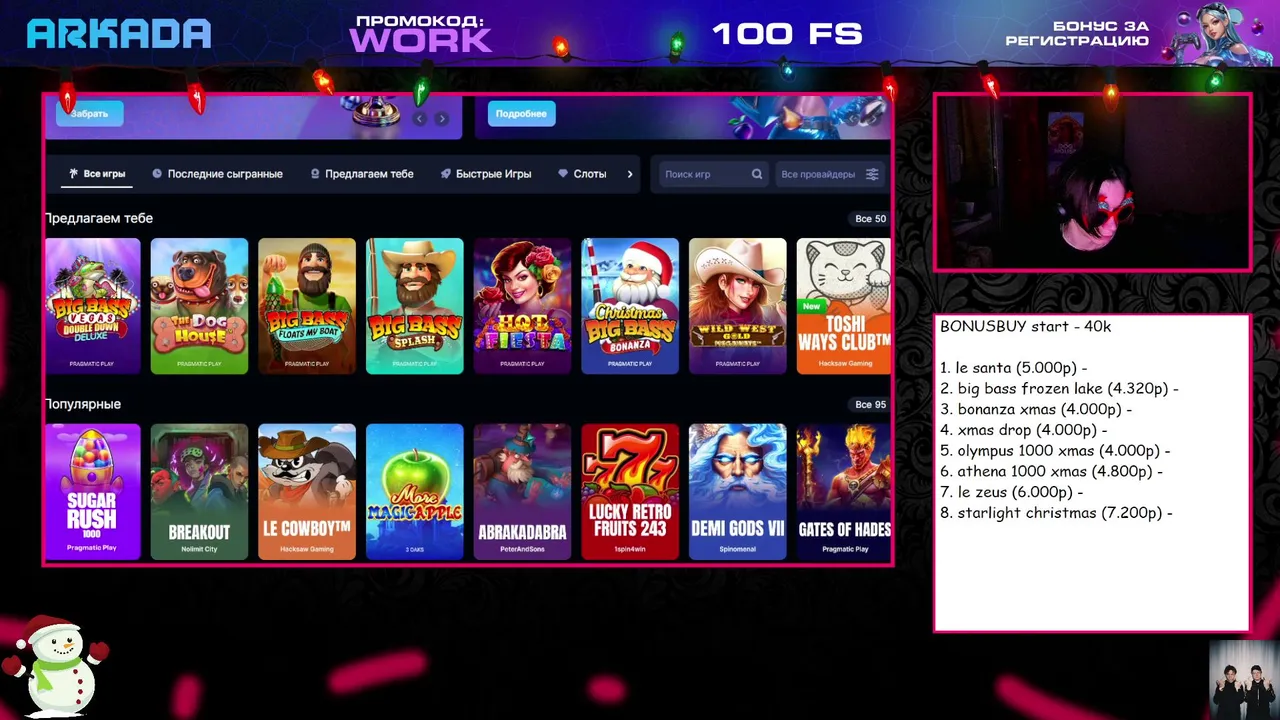
Task: Launch Breakout by Nolimit City
Action: click(199, 492)
